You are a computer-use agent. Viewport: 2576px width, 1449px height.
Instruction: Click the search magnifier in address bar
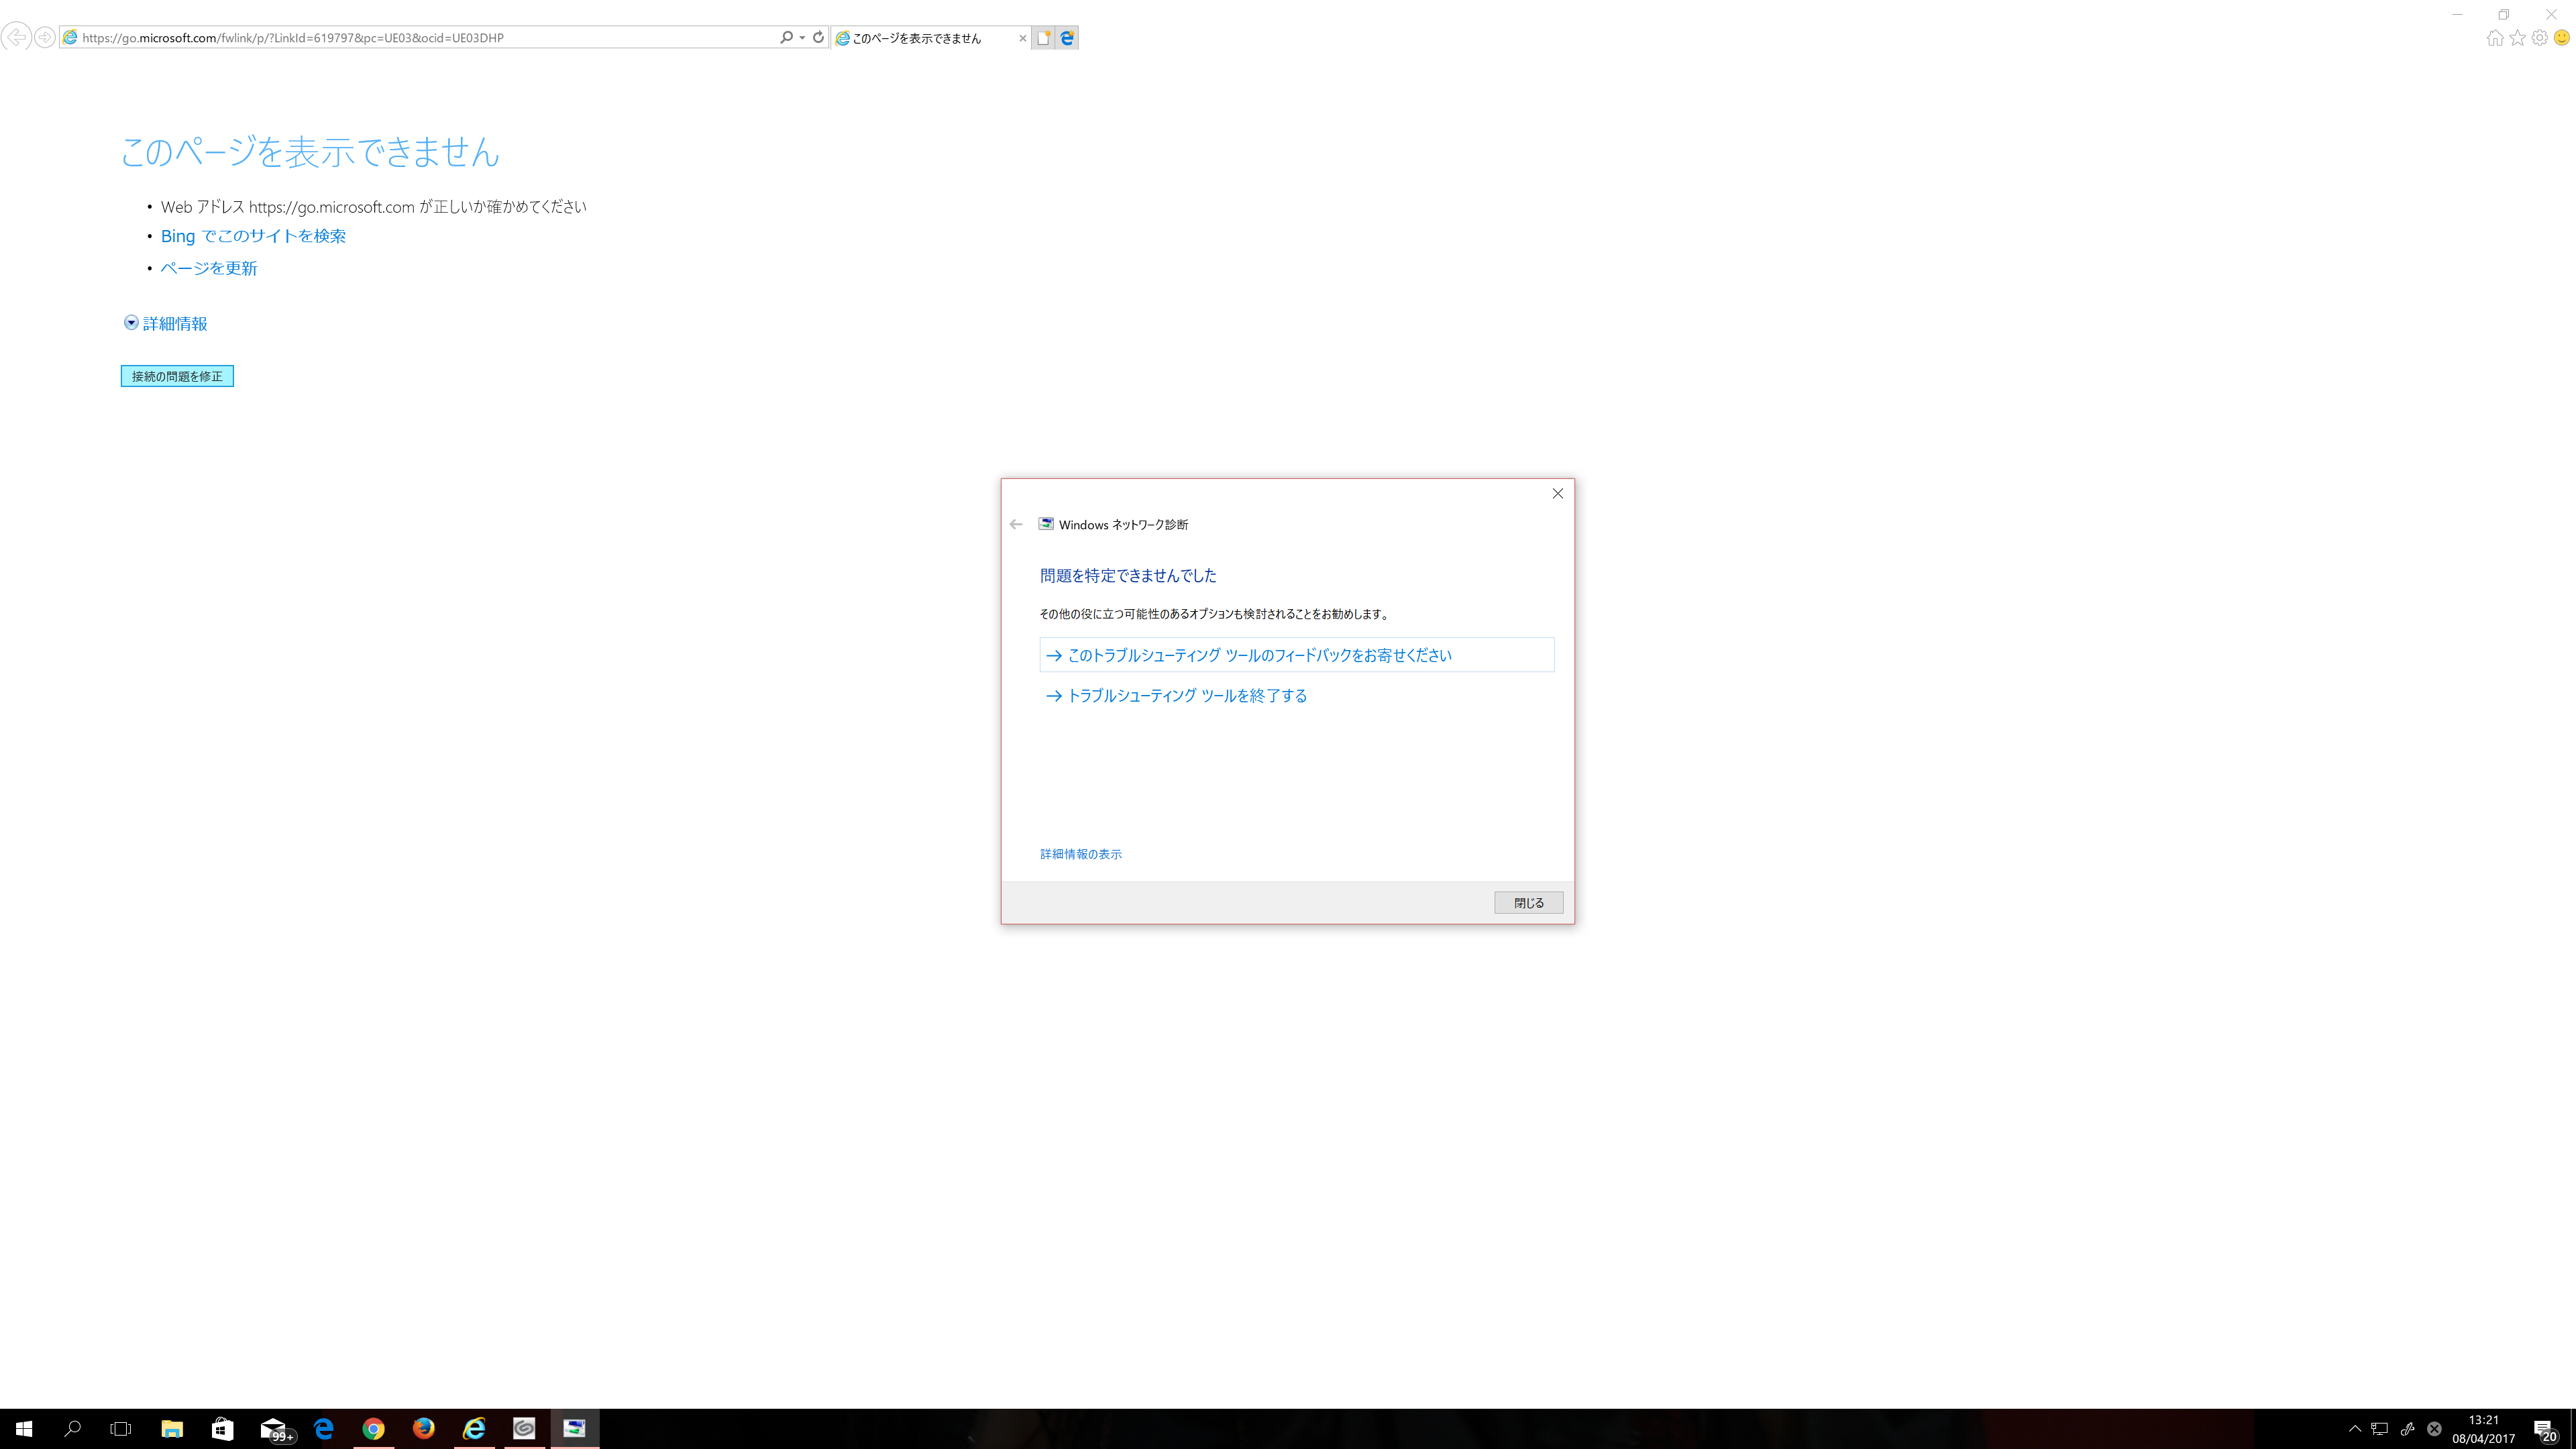[786, 37]
